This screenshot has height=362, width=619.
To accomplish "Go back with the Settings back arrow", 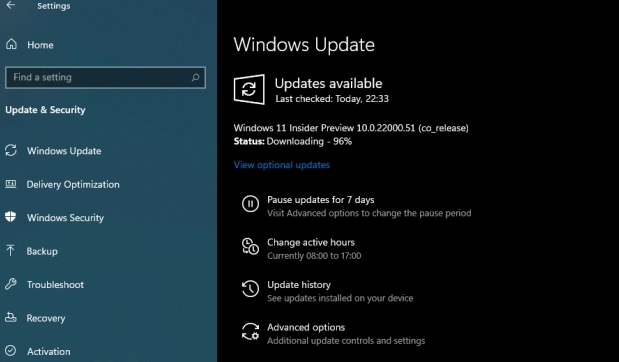I will (x=11, y=5).
